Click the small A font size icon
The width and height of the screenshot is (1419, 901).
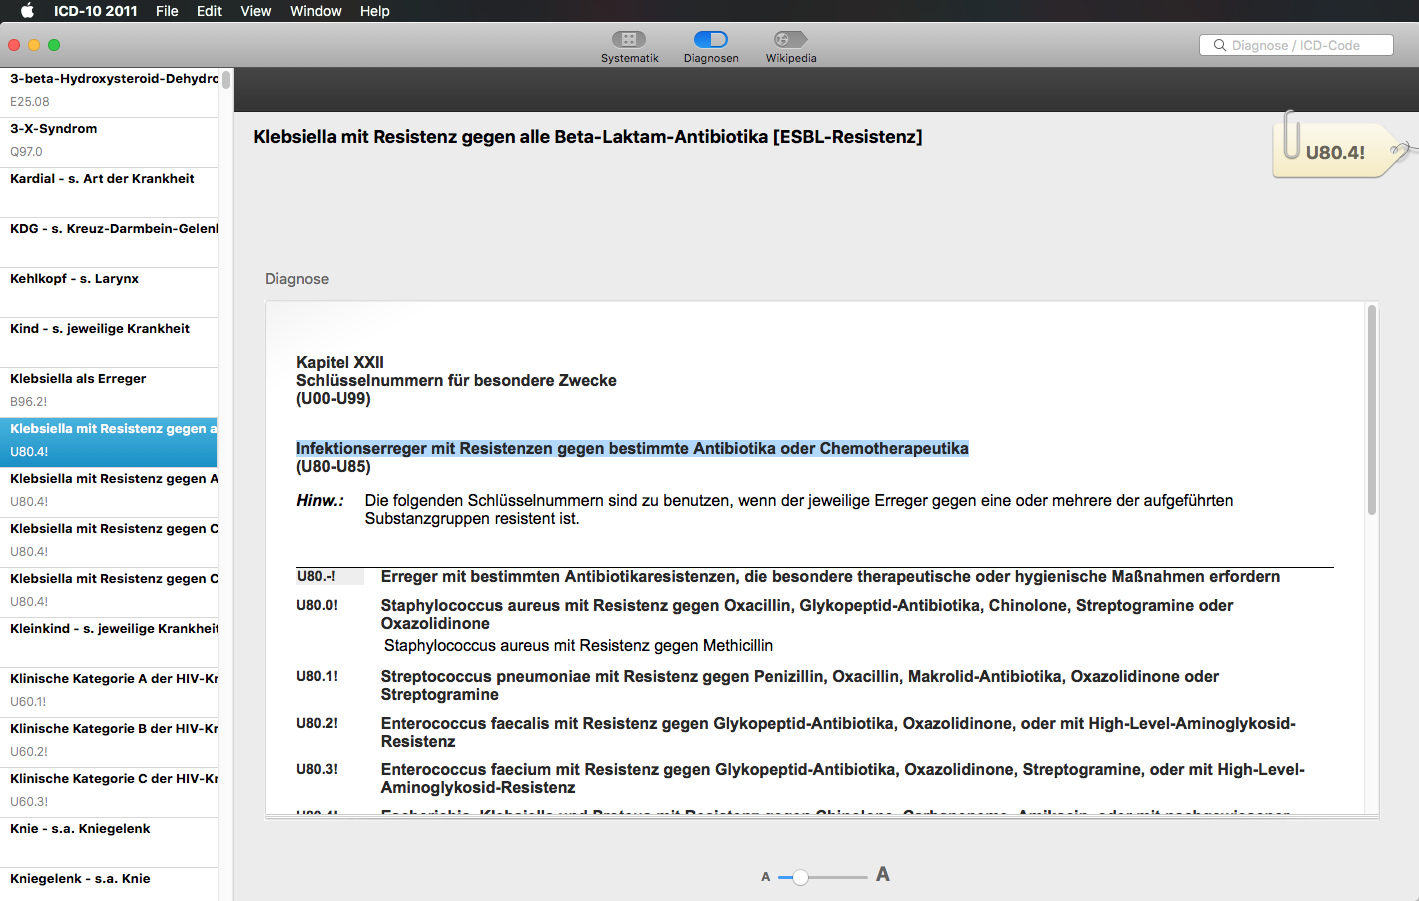766,874
